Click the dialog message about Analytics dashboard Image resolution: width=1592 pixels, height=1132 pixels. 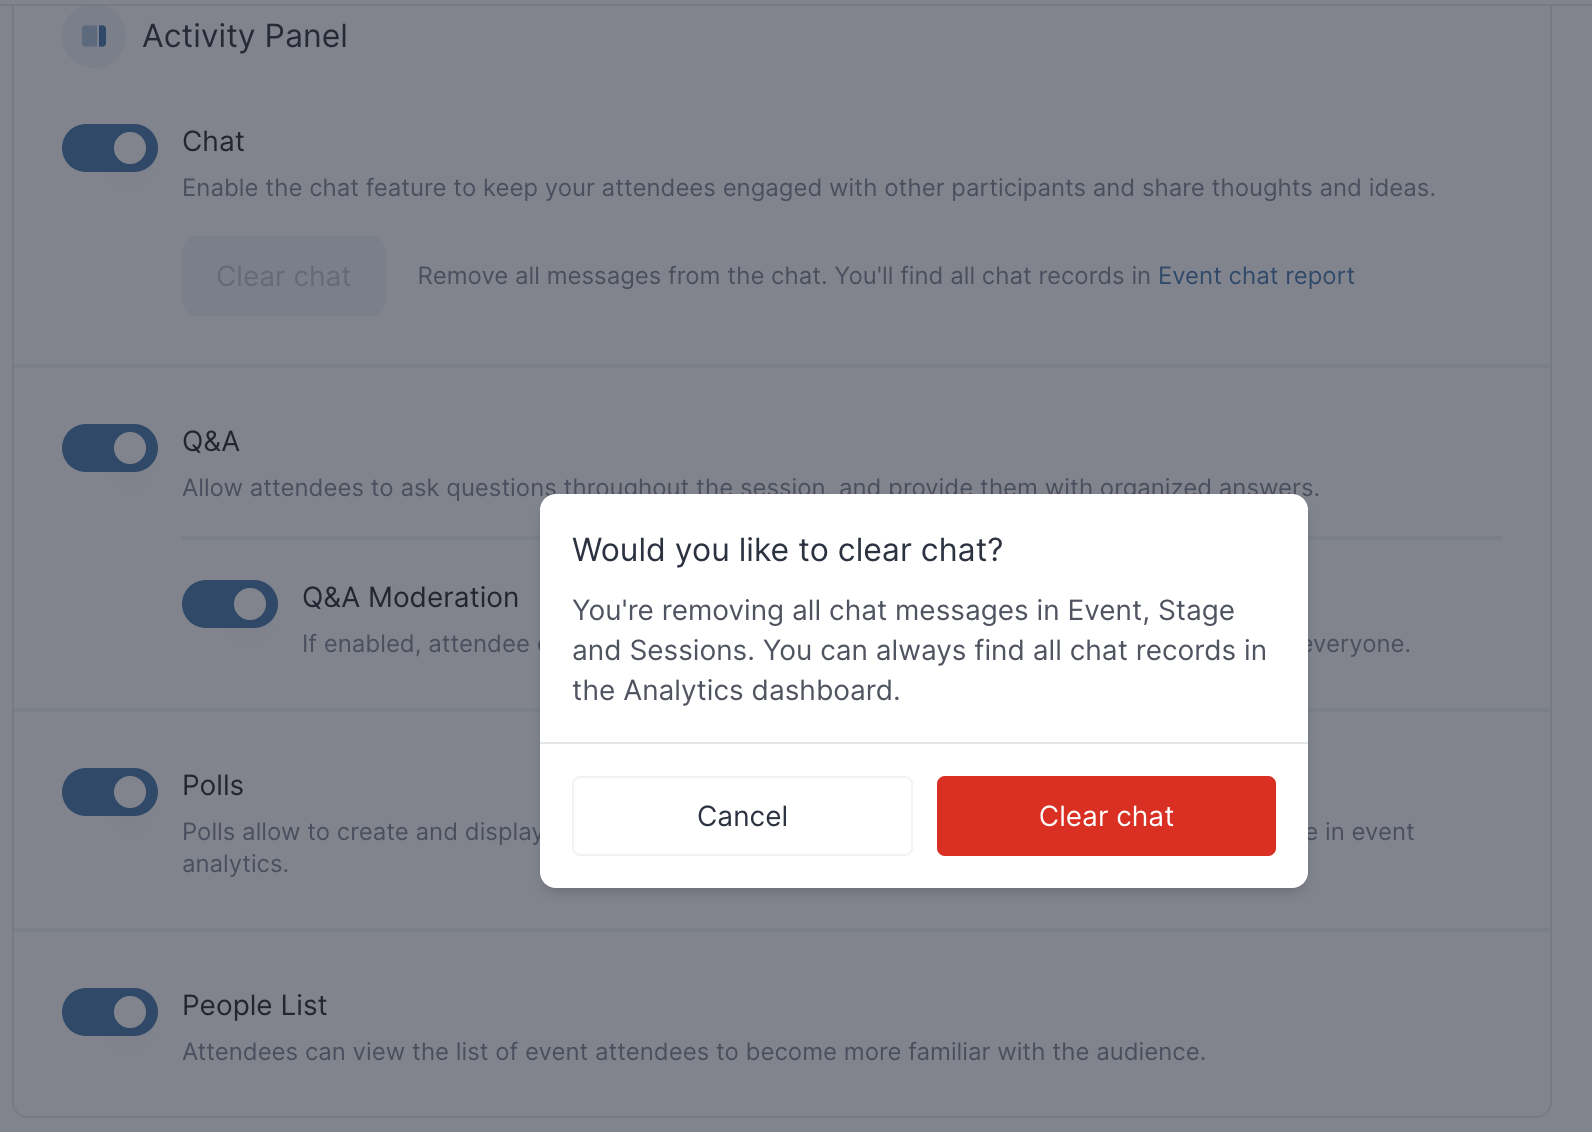tap(919, 650)
